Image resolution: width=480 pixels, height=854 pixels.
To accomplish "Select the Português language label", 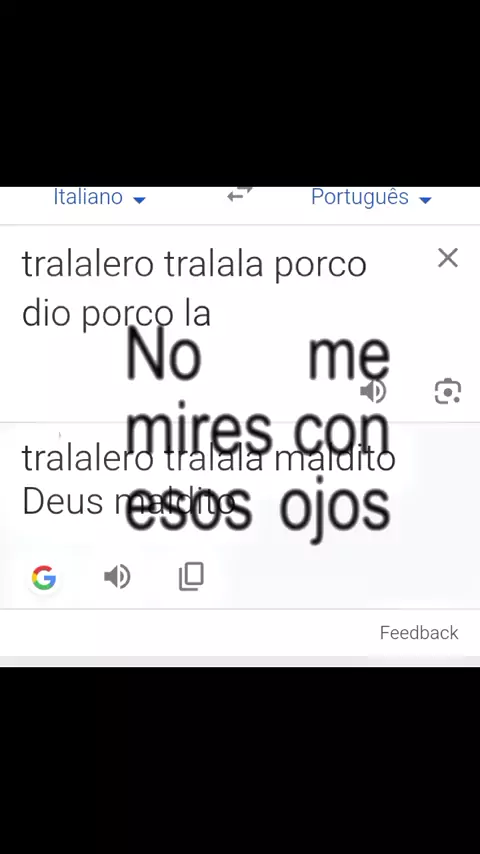I will [360, 197].
